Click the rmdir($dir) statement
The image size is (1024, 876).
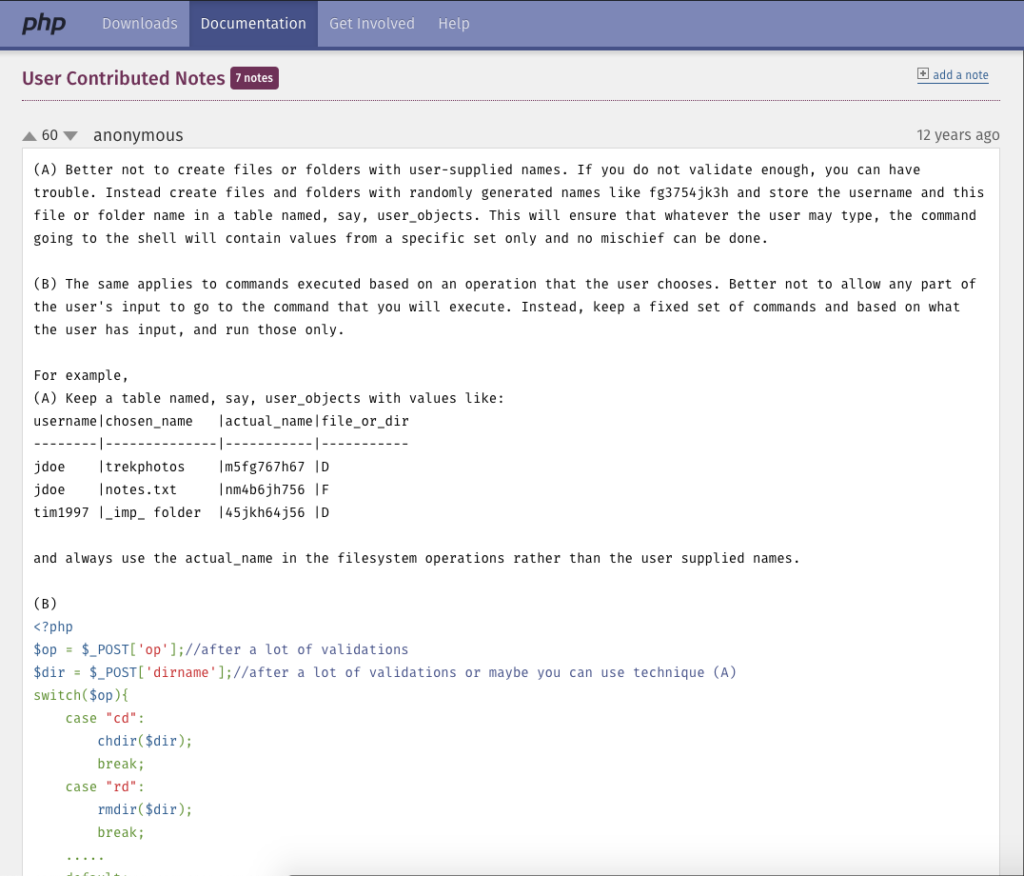coord(144,810)
